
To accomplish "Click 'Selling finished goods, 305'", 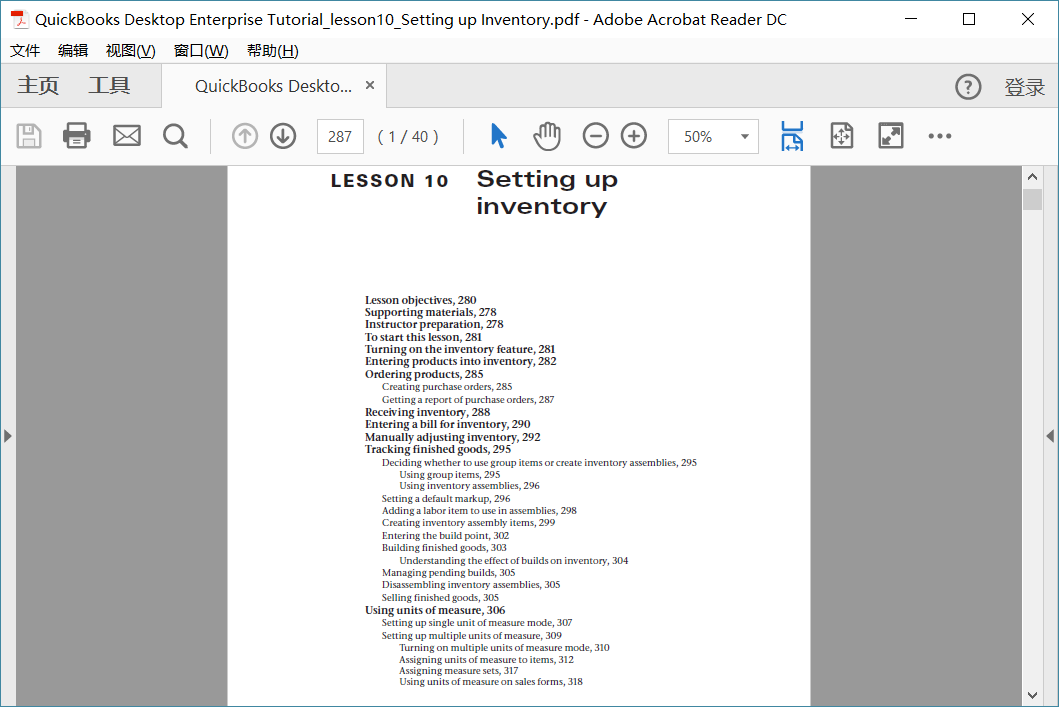I will point(440,598).
